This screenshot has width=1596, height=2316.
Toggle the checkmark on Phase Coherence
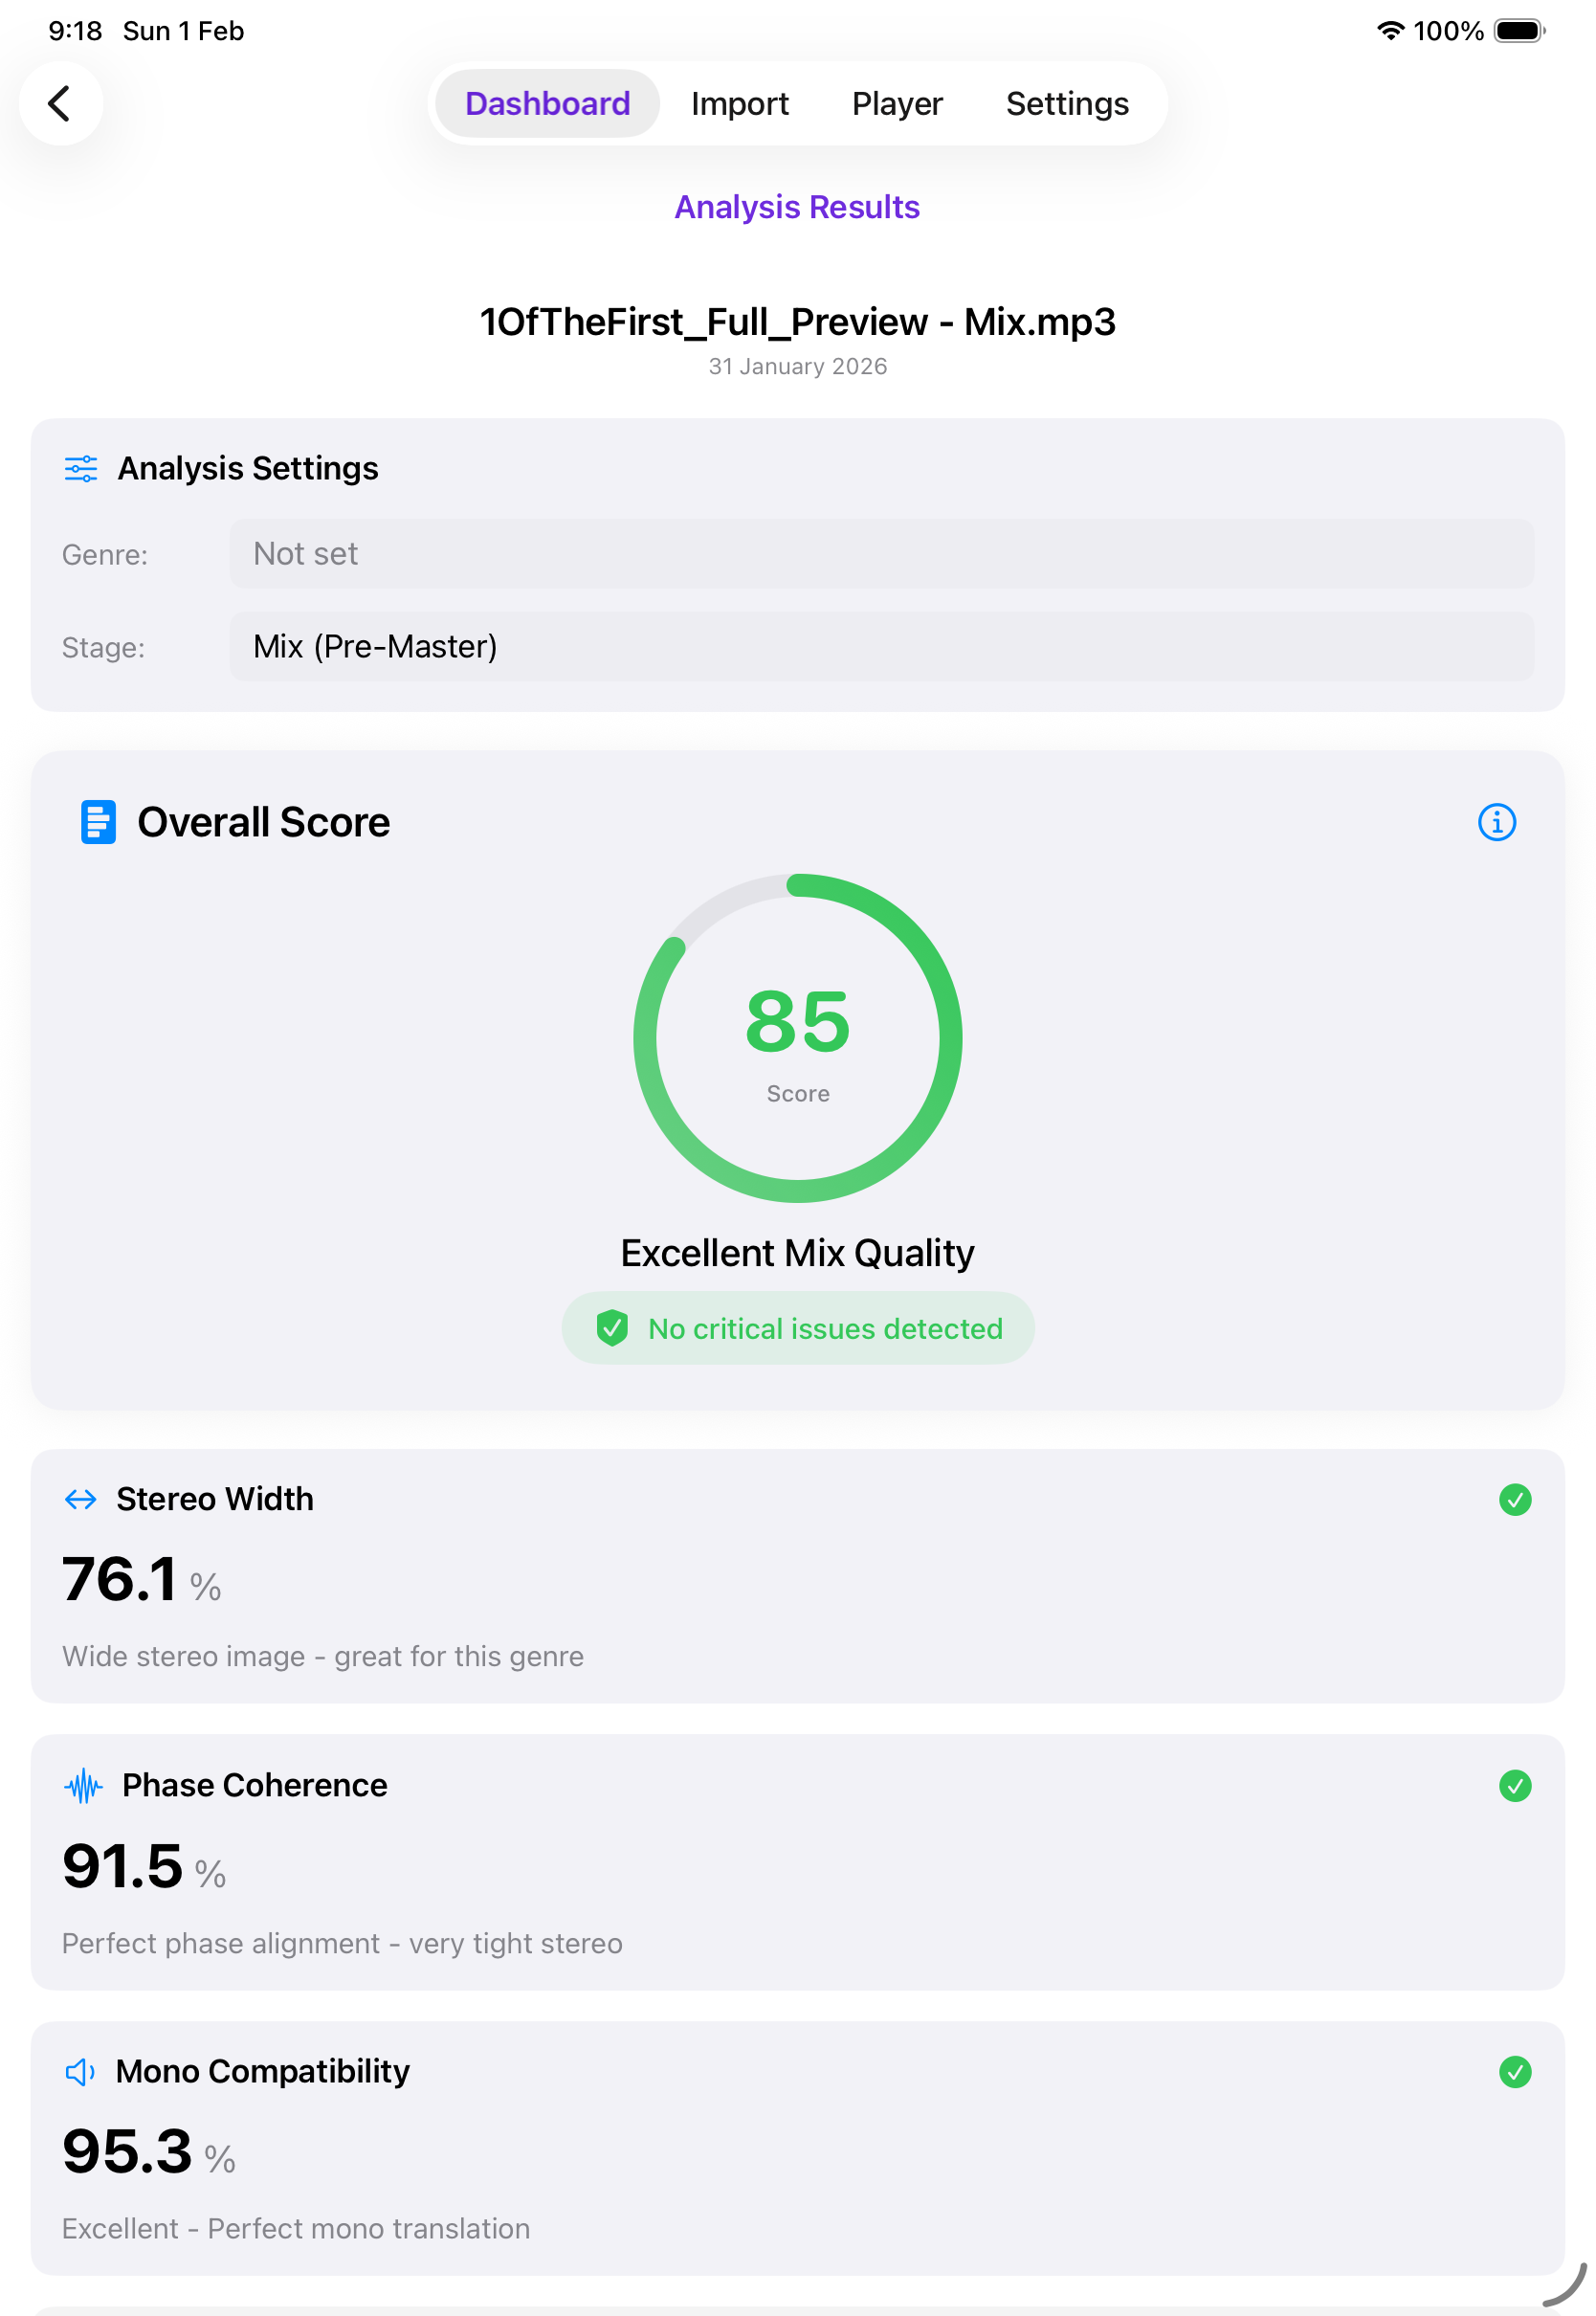(x=1514, y=1786)
